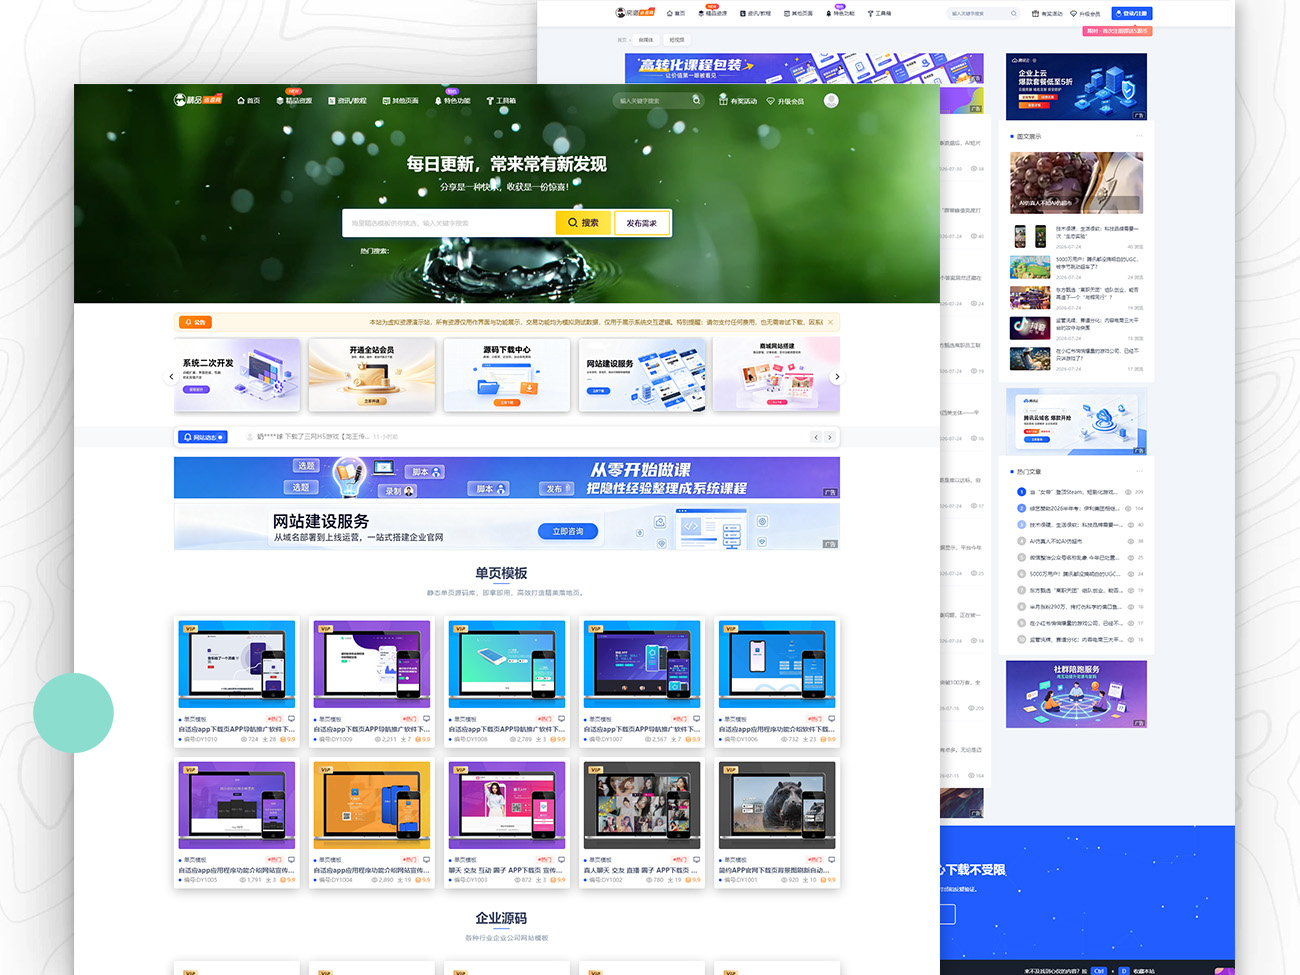Open the template card numbered DY1002
Viewport: 1300px width, 975px height.
coord(642,823)
